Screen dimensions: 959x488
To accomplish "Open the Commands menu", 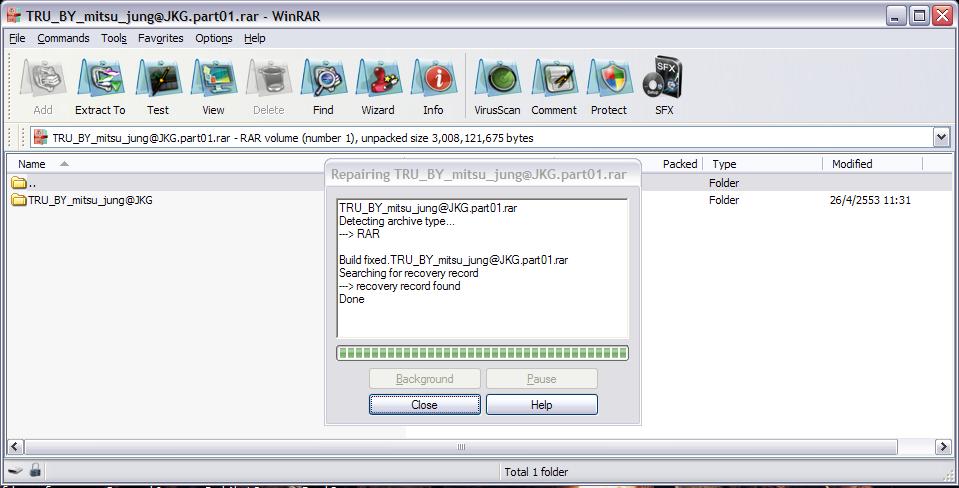I will [x=64, y=38].
